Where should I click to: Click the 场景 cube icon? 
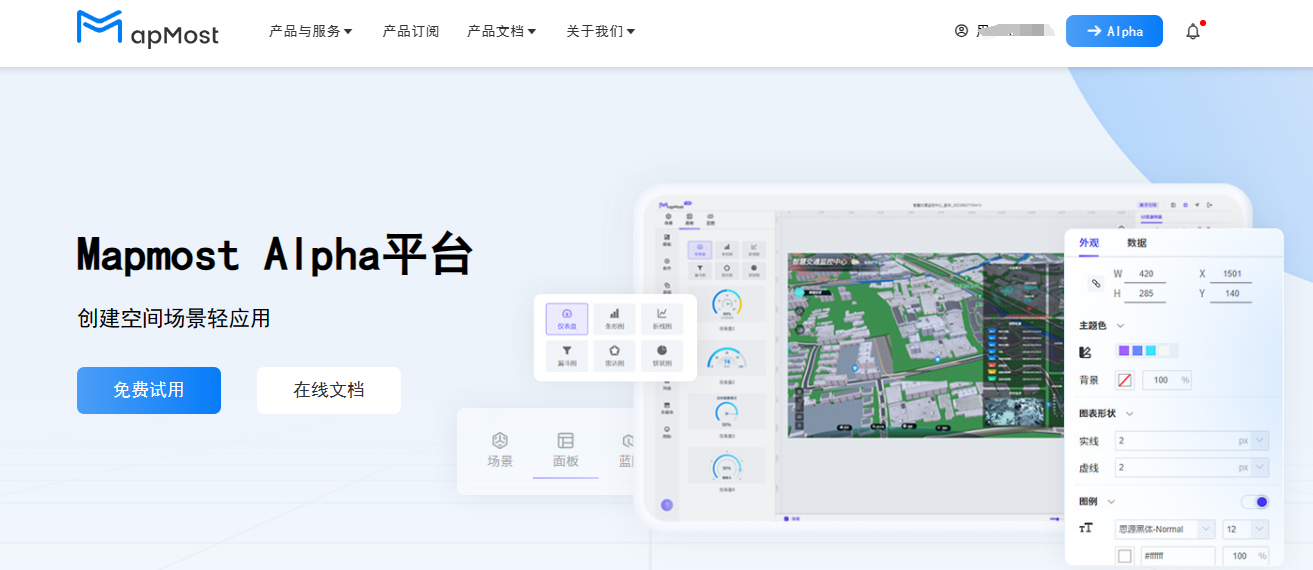(500, 440)
